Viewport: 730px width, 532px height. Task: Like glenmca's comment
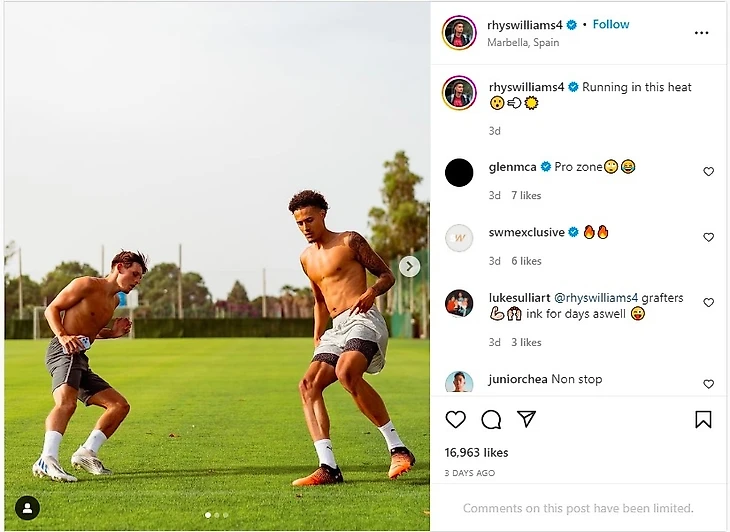(708, 172)
